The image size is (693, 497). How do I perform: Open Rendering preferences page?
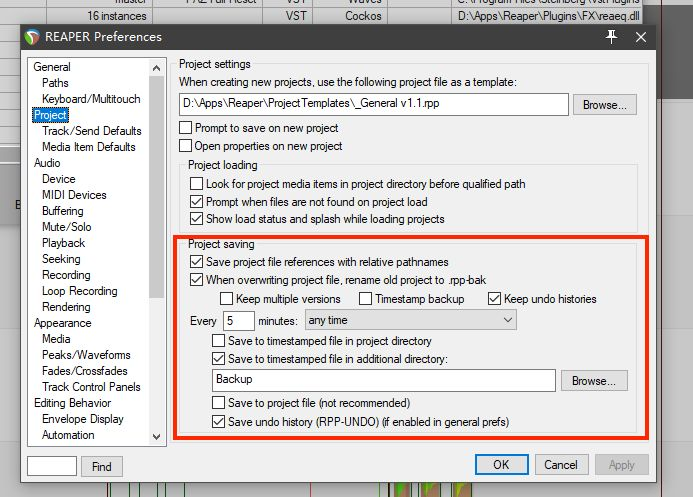click(x=66, y=307)
